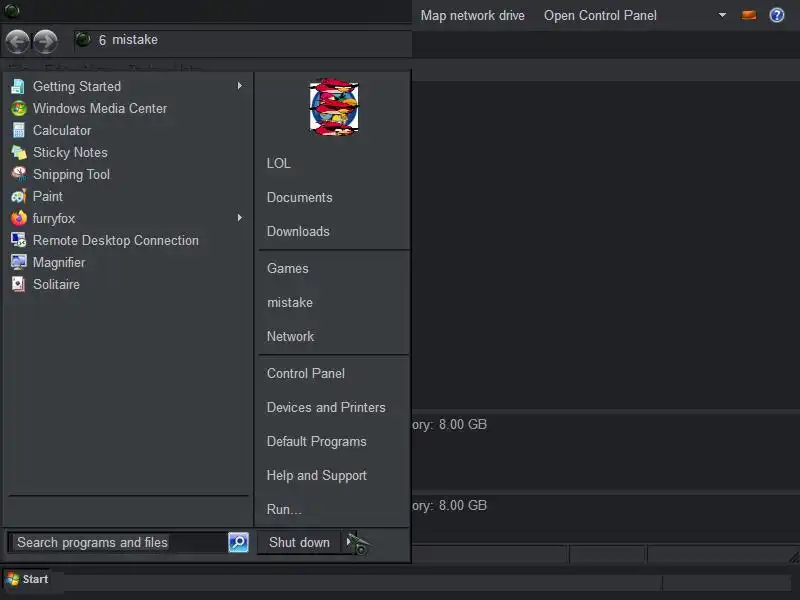Go forward with the Forward arrow
The height and width of the screenshot is (600, 800).
45,41
